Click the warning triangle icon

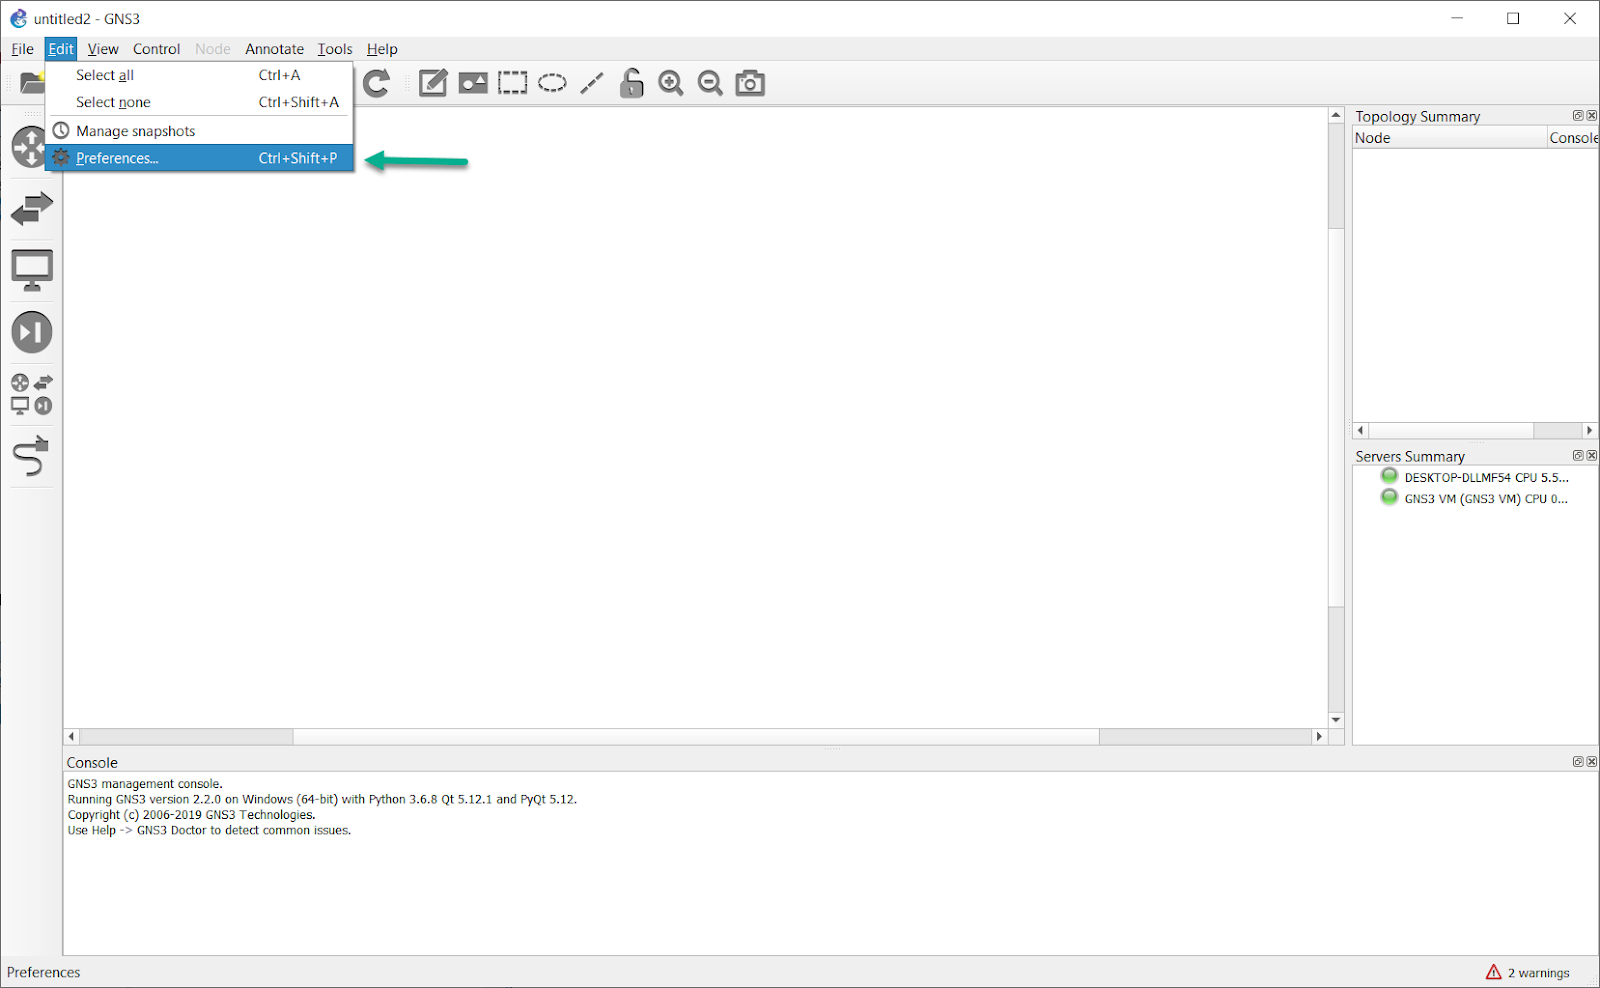(1493, 972)
